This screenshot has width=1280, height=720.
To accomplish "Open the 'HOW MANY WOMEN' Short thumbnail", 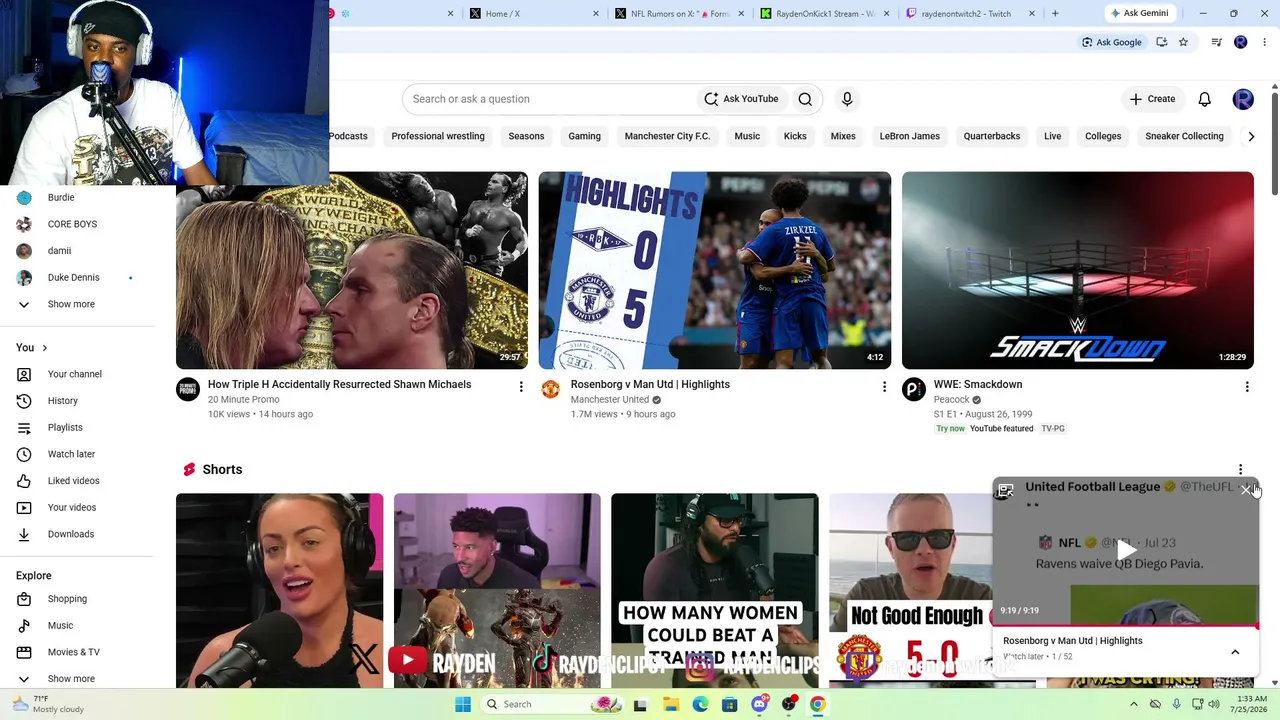I will 715,590.
